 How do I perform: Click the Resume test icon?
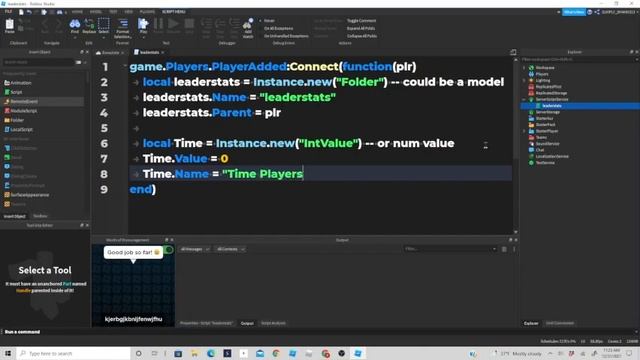173,24
